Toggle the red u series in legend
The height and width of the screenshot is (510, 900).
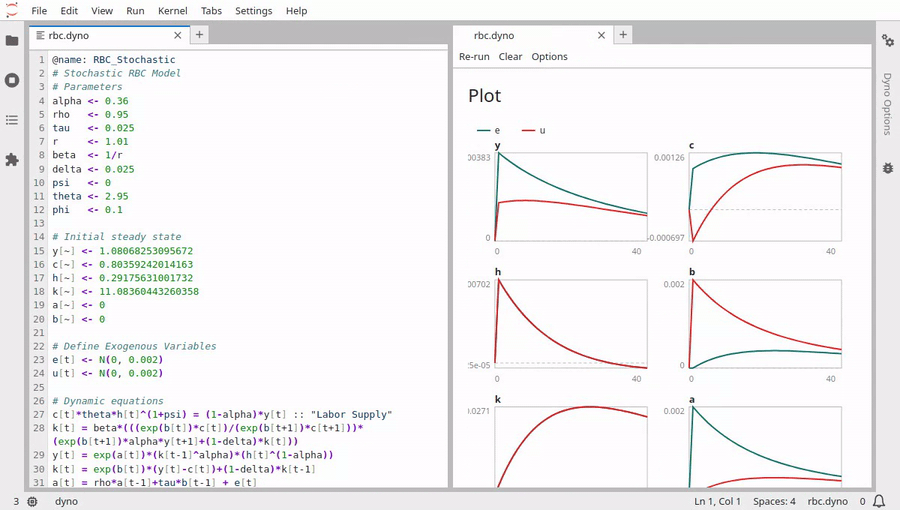pos(533,131)
